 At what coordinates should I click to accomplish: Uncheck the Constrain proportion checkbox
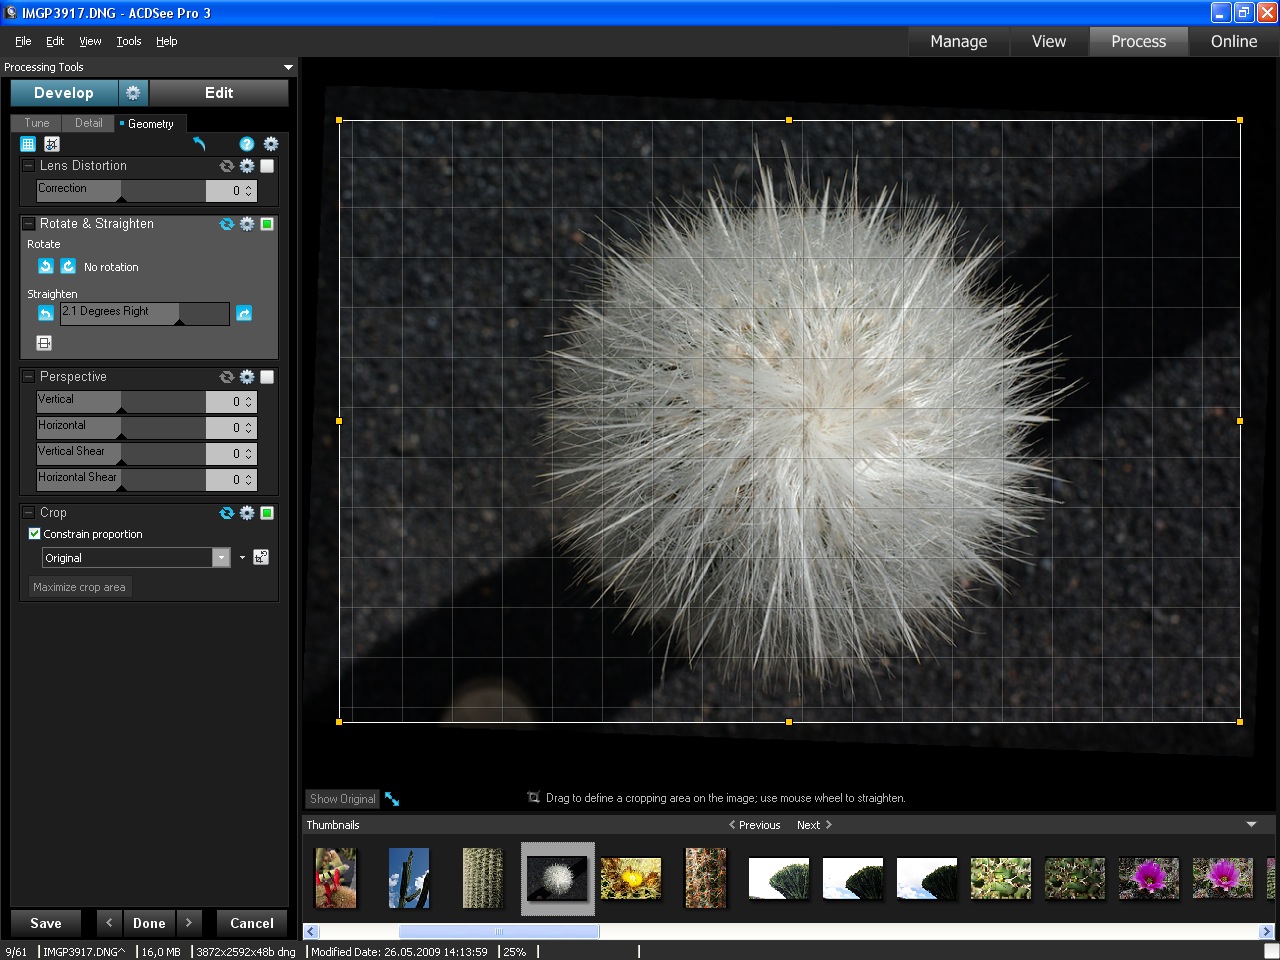(35, 533)
